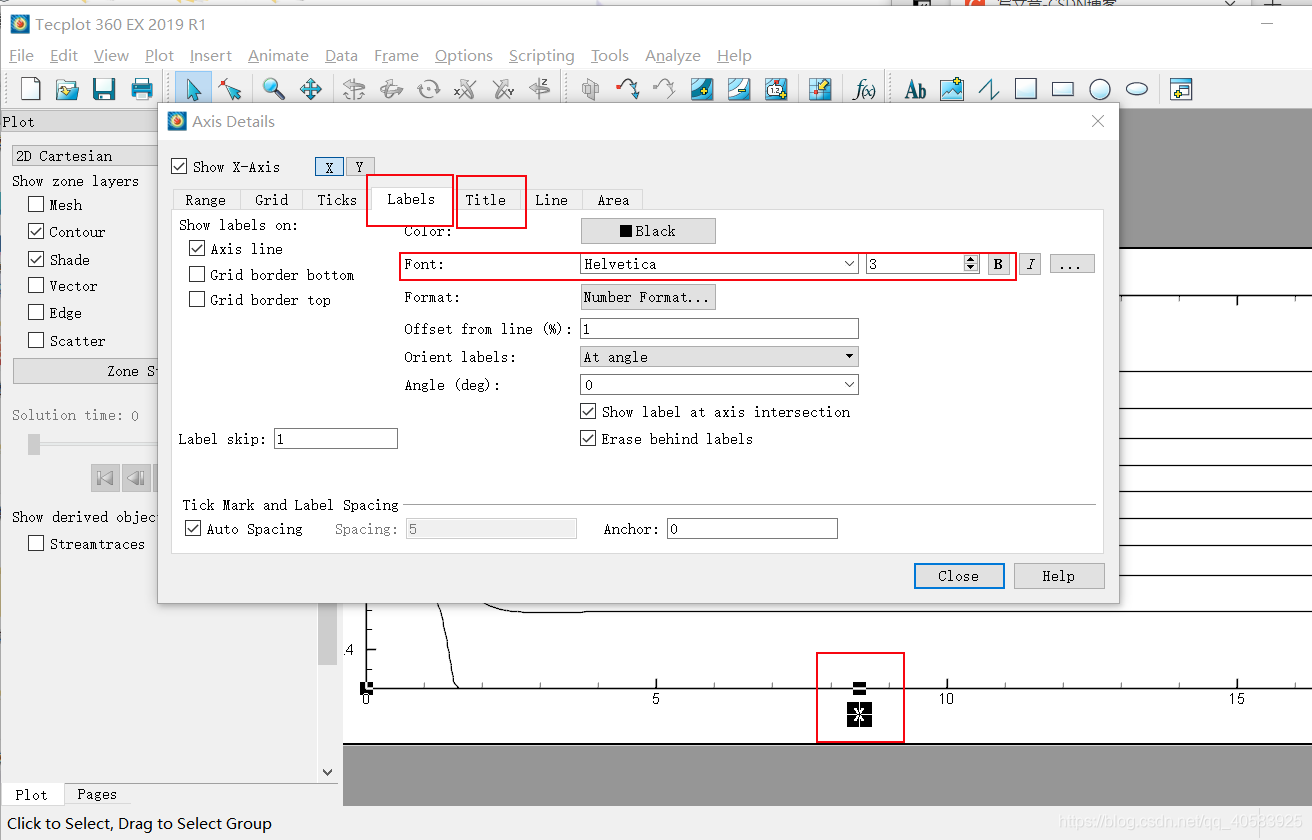Image resolution: width=1312 pixels, height=840 pixels.
Task: Open the Number Format... button
Action: (x=648, y=297)
